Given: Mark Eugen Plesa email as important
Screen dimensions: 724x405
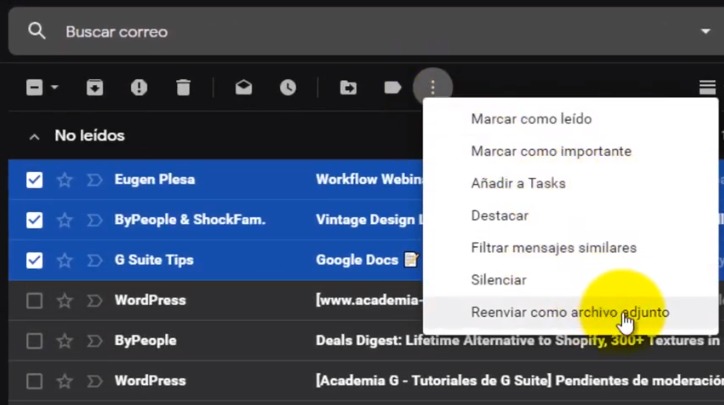Looking at the screenshot, I should coord(95,180).
